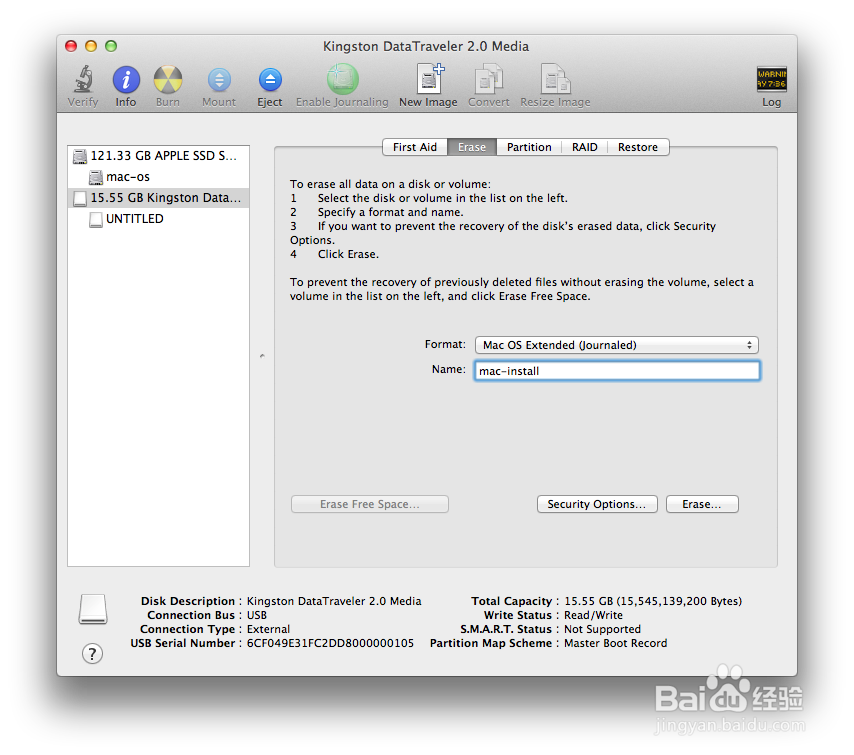Click the Erase... button
The height and width of the screenshot is (755, 854).
pos(702,504)
